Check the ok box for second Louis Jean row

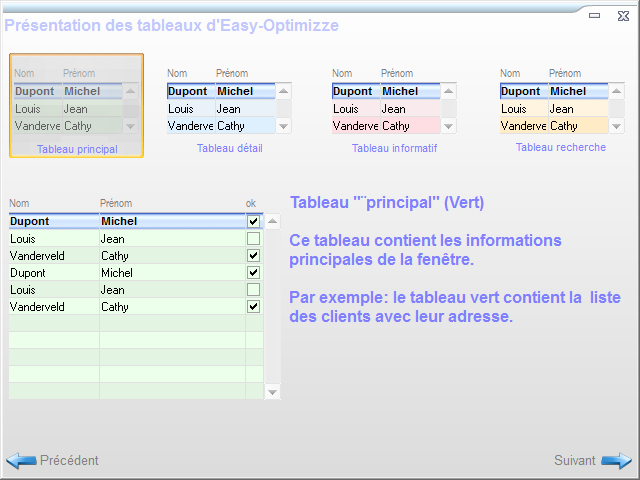[253, 289]
